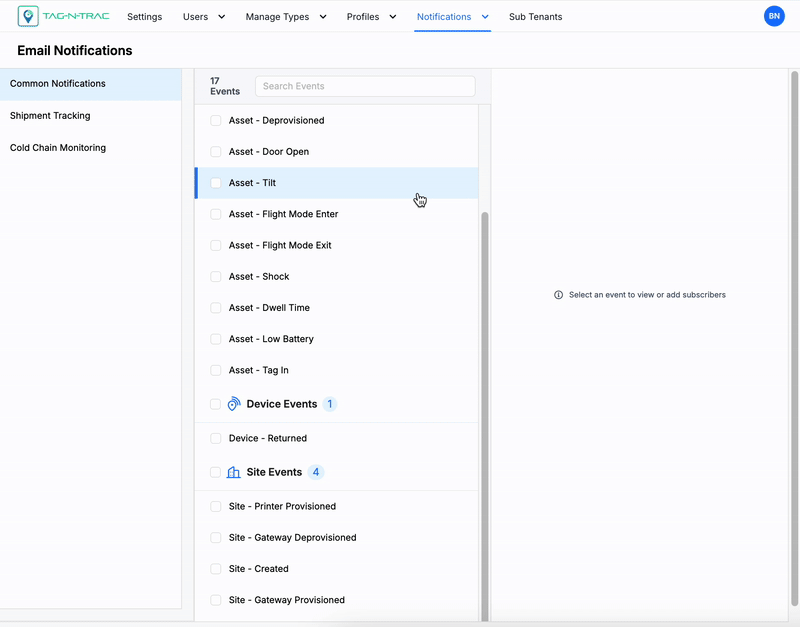Select the Site - Gateway Provisioned row
The width and height of the screenshot is (800, 627).
point(337,600)
